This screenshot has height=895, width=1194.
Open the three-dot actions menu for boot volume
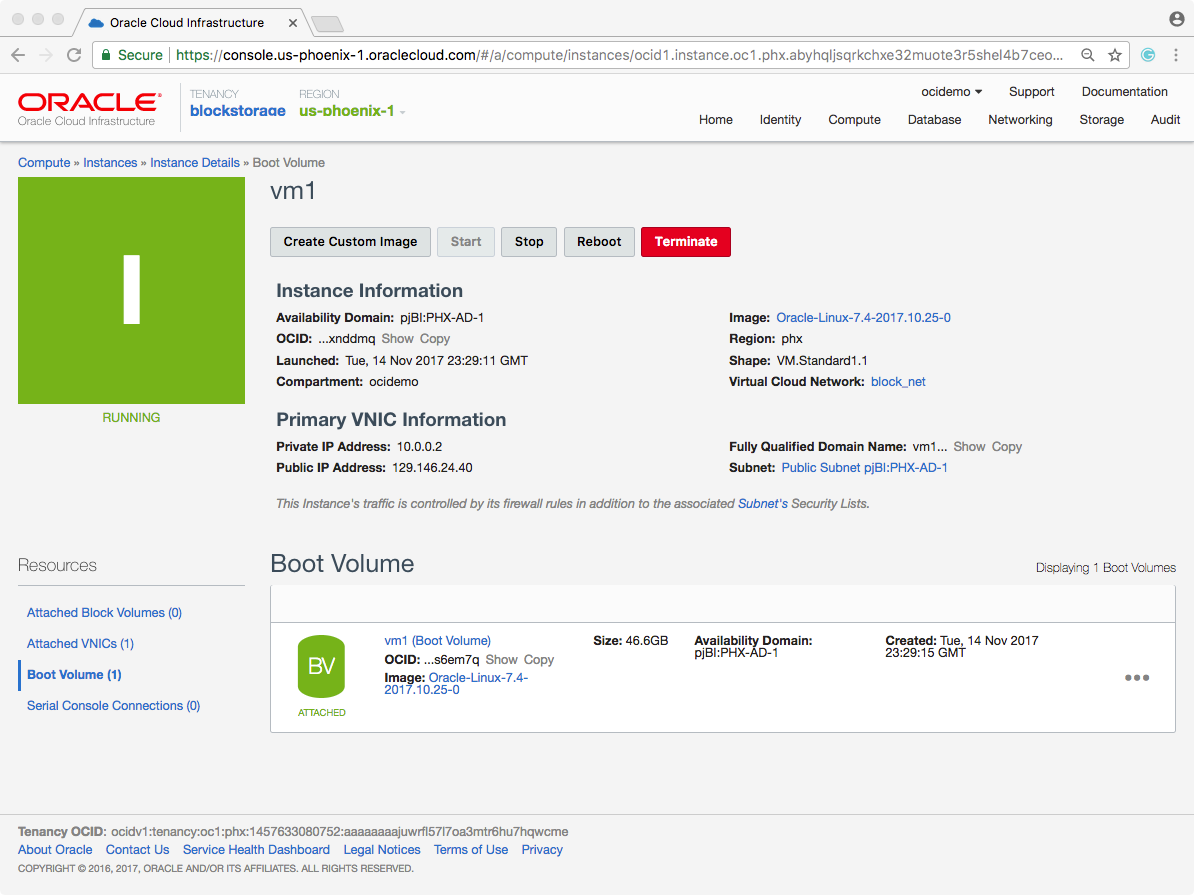1136,677
